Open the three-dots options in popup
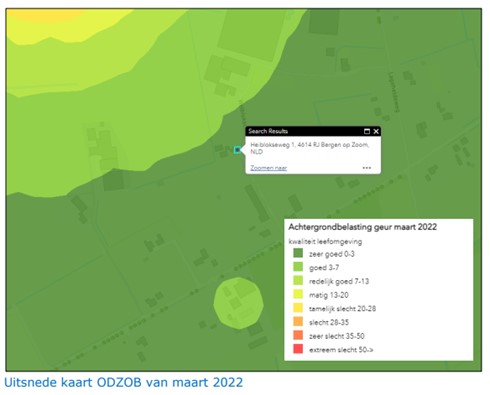Viewport: 490px width, 395px height. click(367, 168)
